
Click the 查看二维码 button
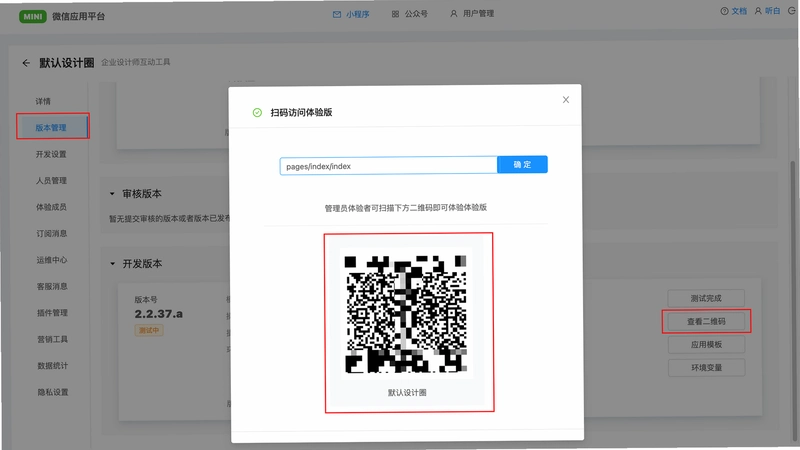(x=706, y=321)
